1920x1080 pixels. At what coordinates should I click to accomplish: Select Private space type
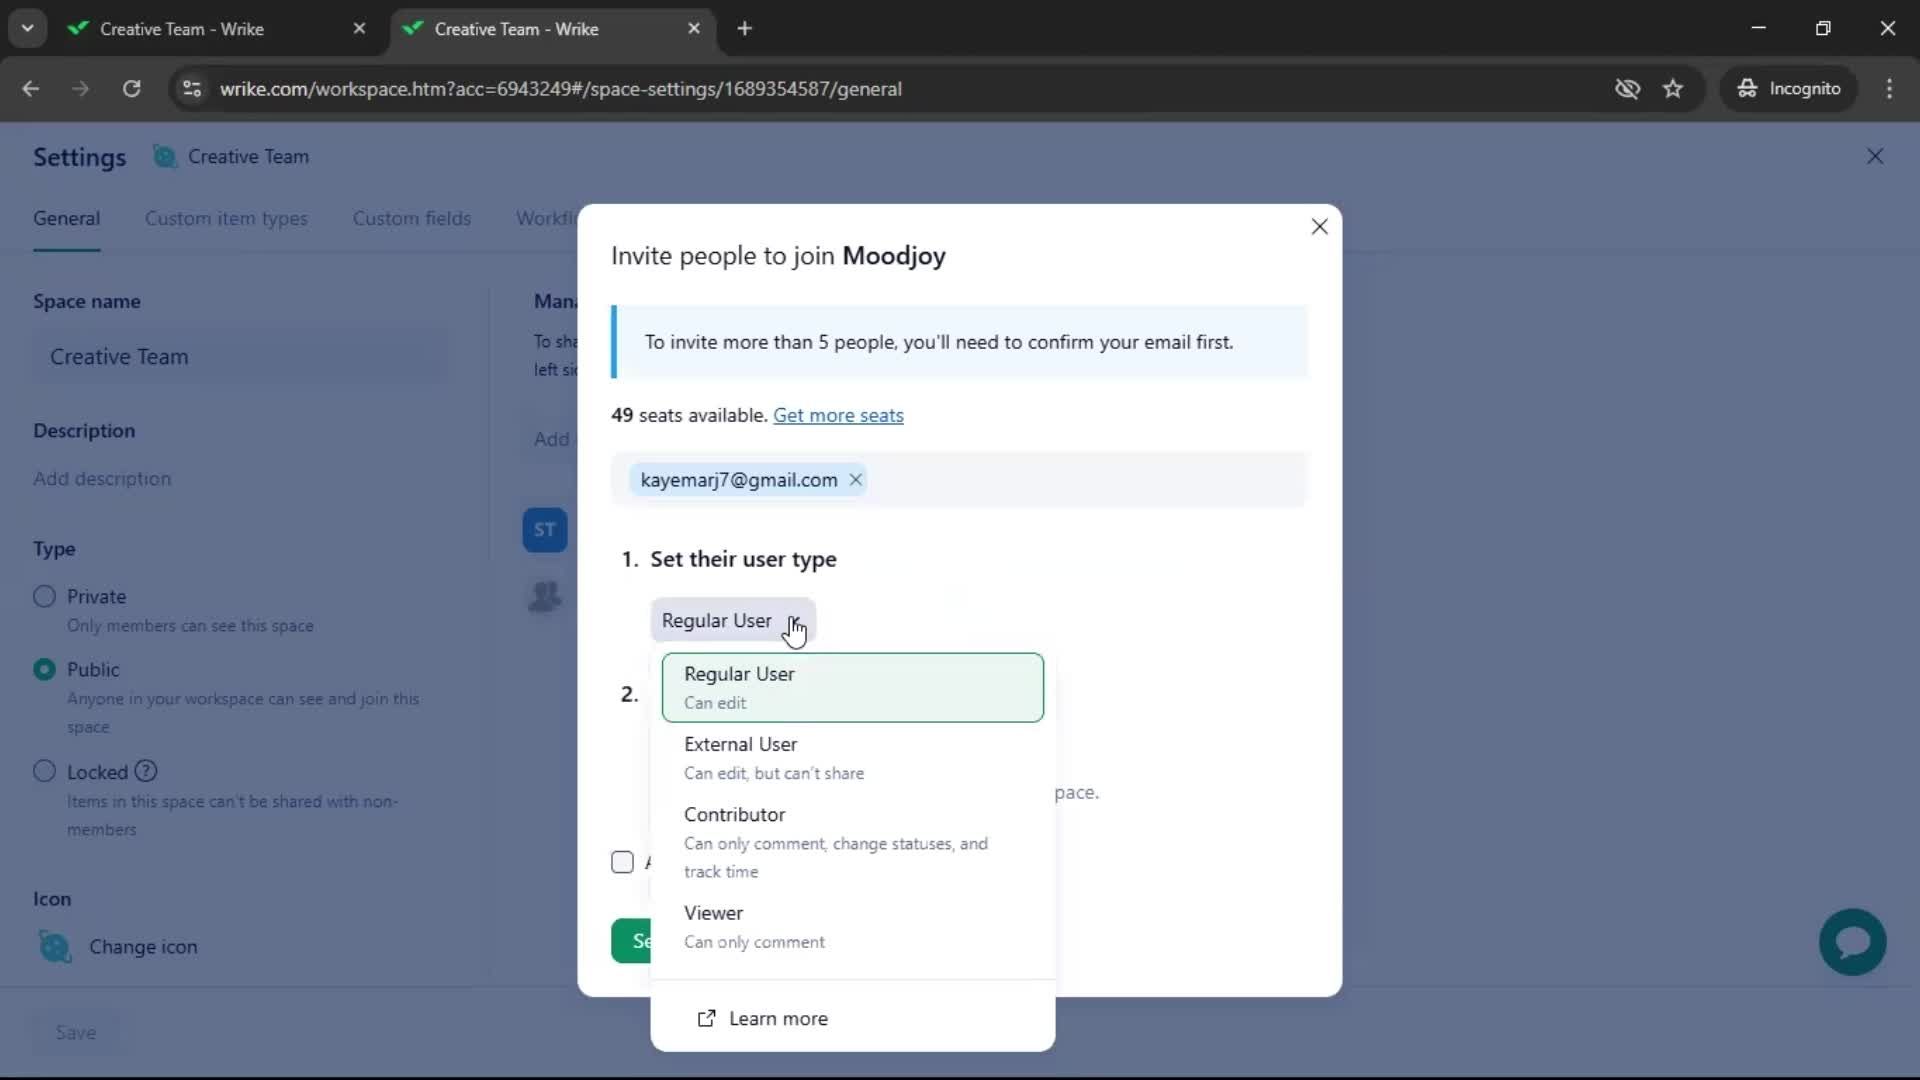pos(44,597)
